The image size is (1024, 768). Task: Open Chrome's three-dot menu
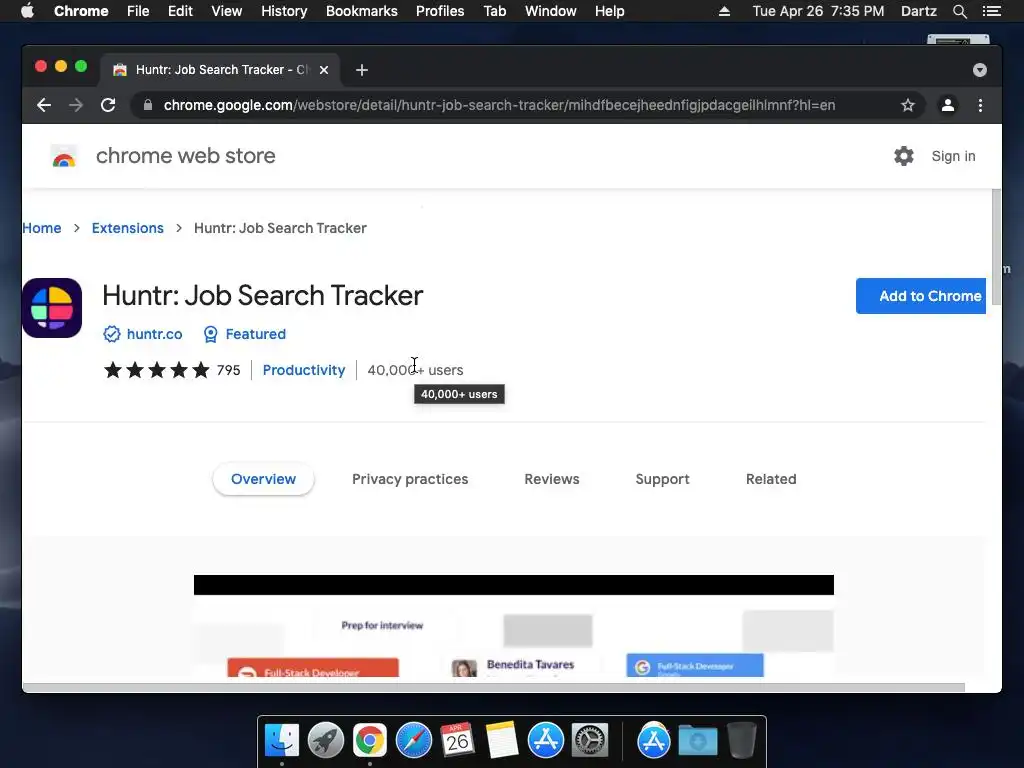980,105
